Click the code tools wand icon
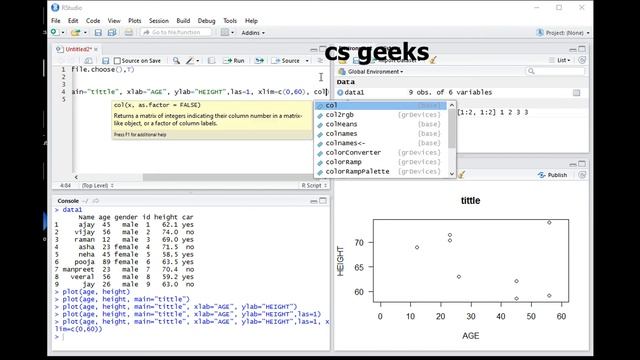The width and height of the screenshot is (640, 360). pos(190,60)
